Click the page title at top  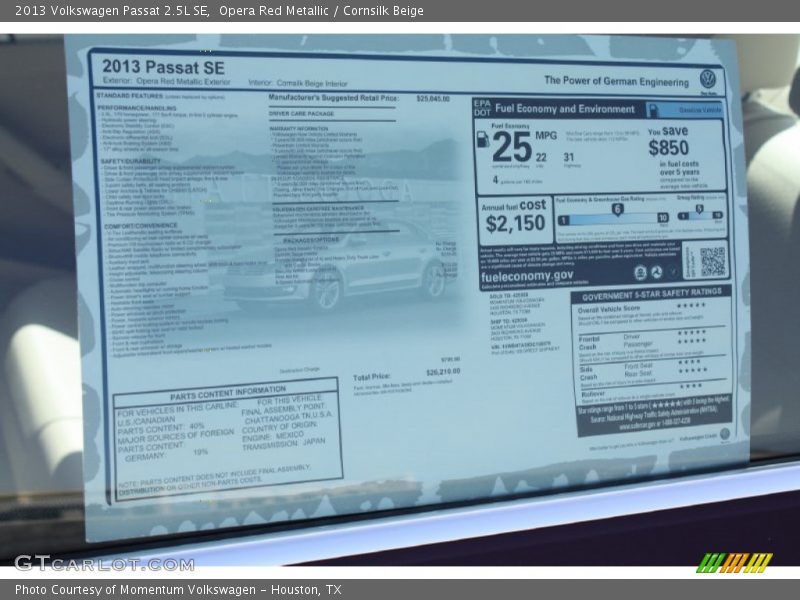click(218, 11)
